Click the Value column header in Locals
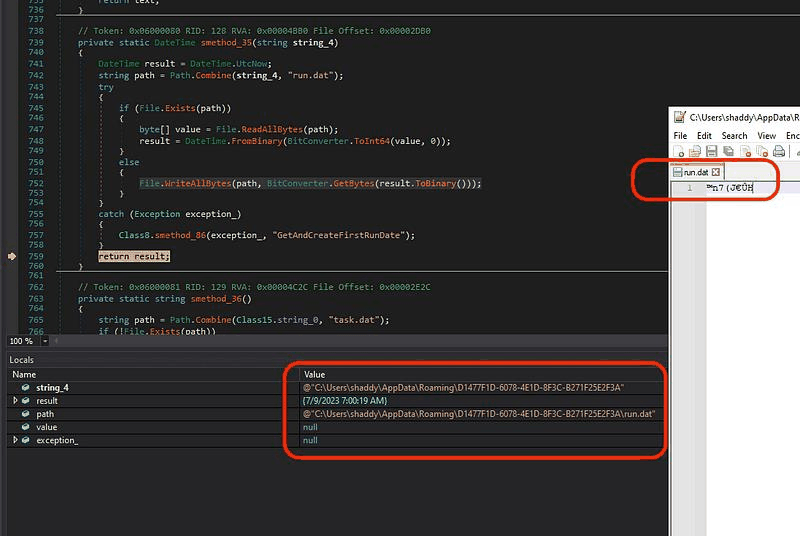This screenshot has width=800, height=536. 314,374
